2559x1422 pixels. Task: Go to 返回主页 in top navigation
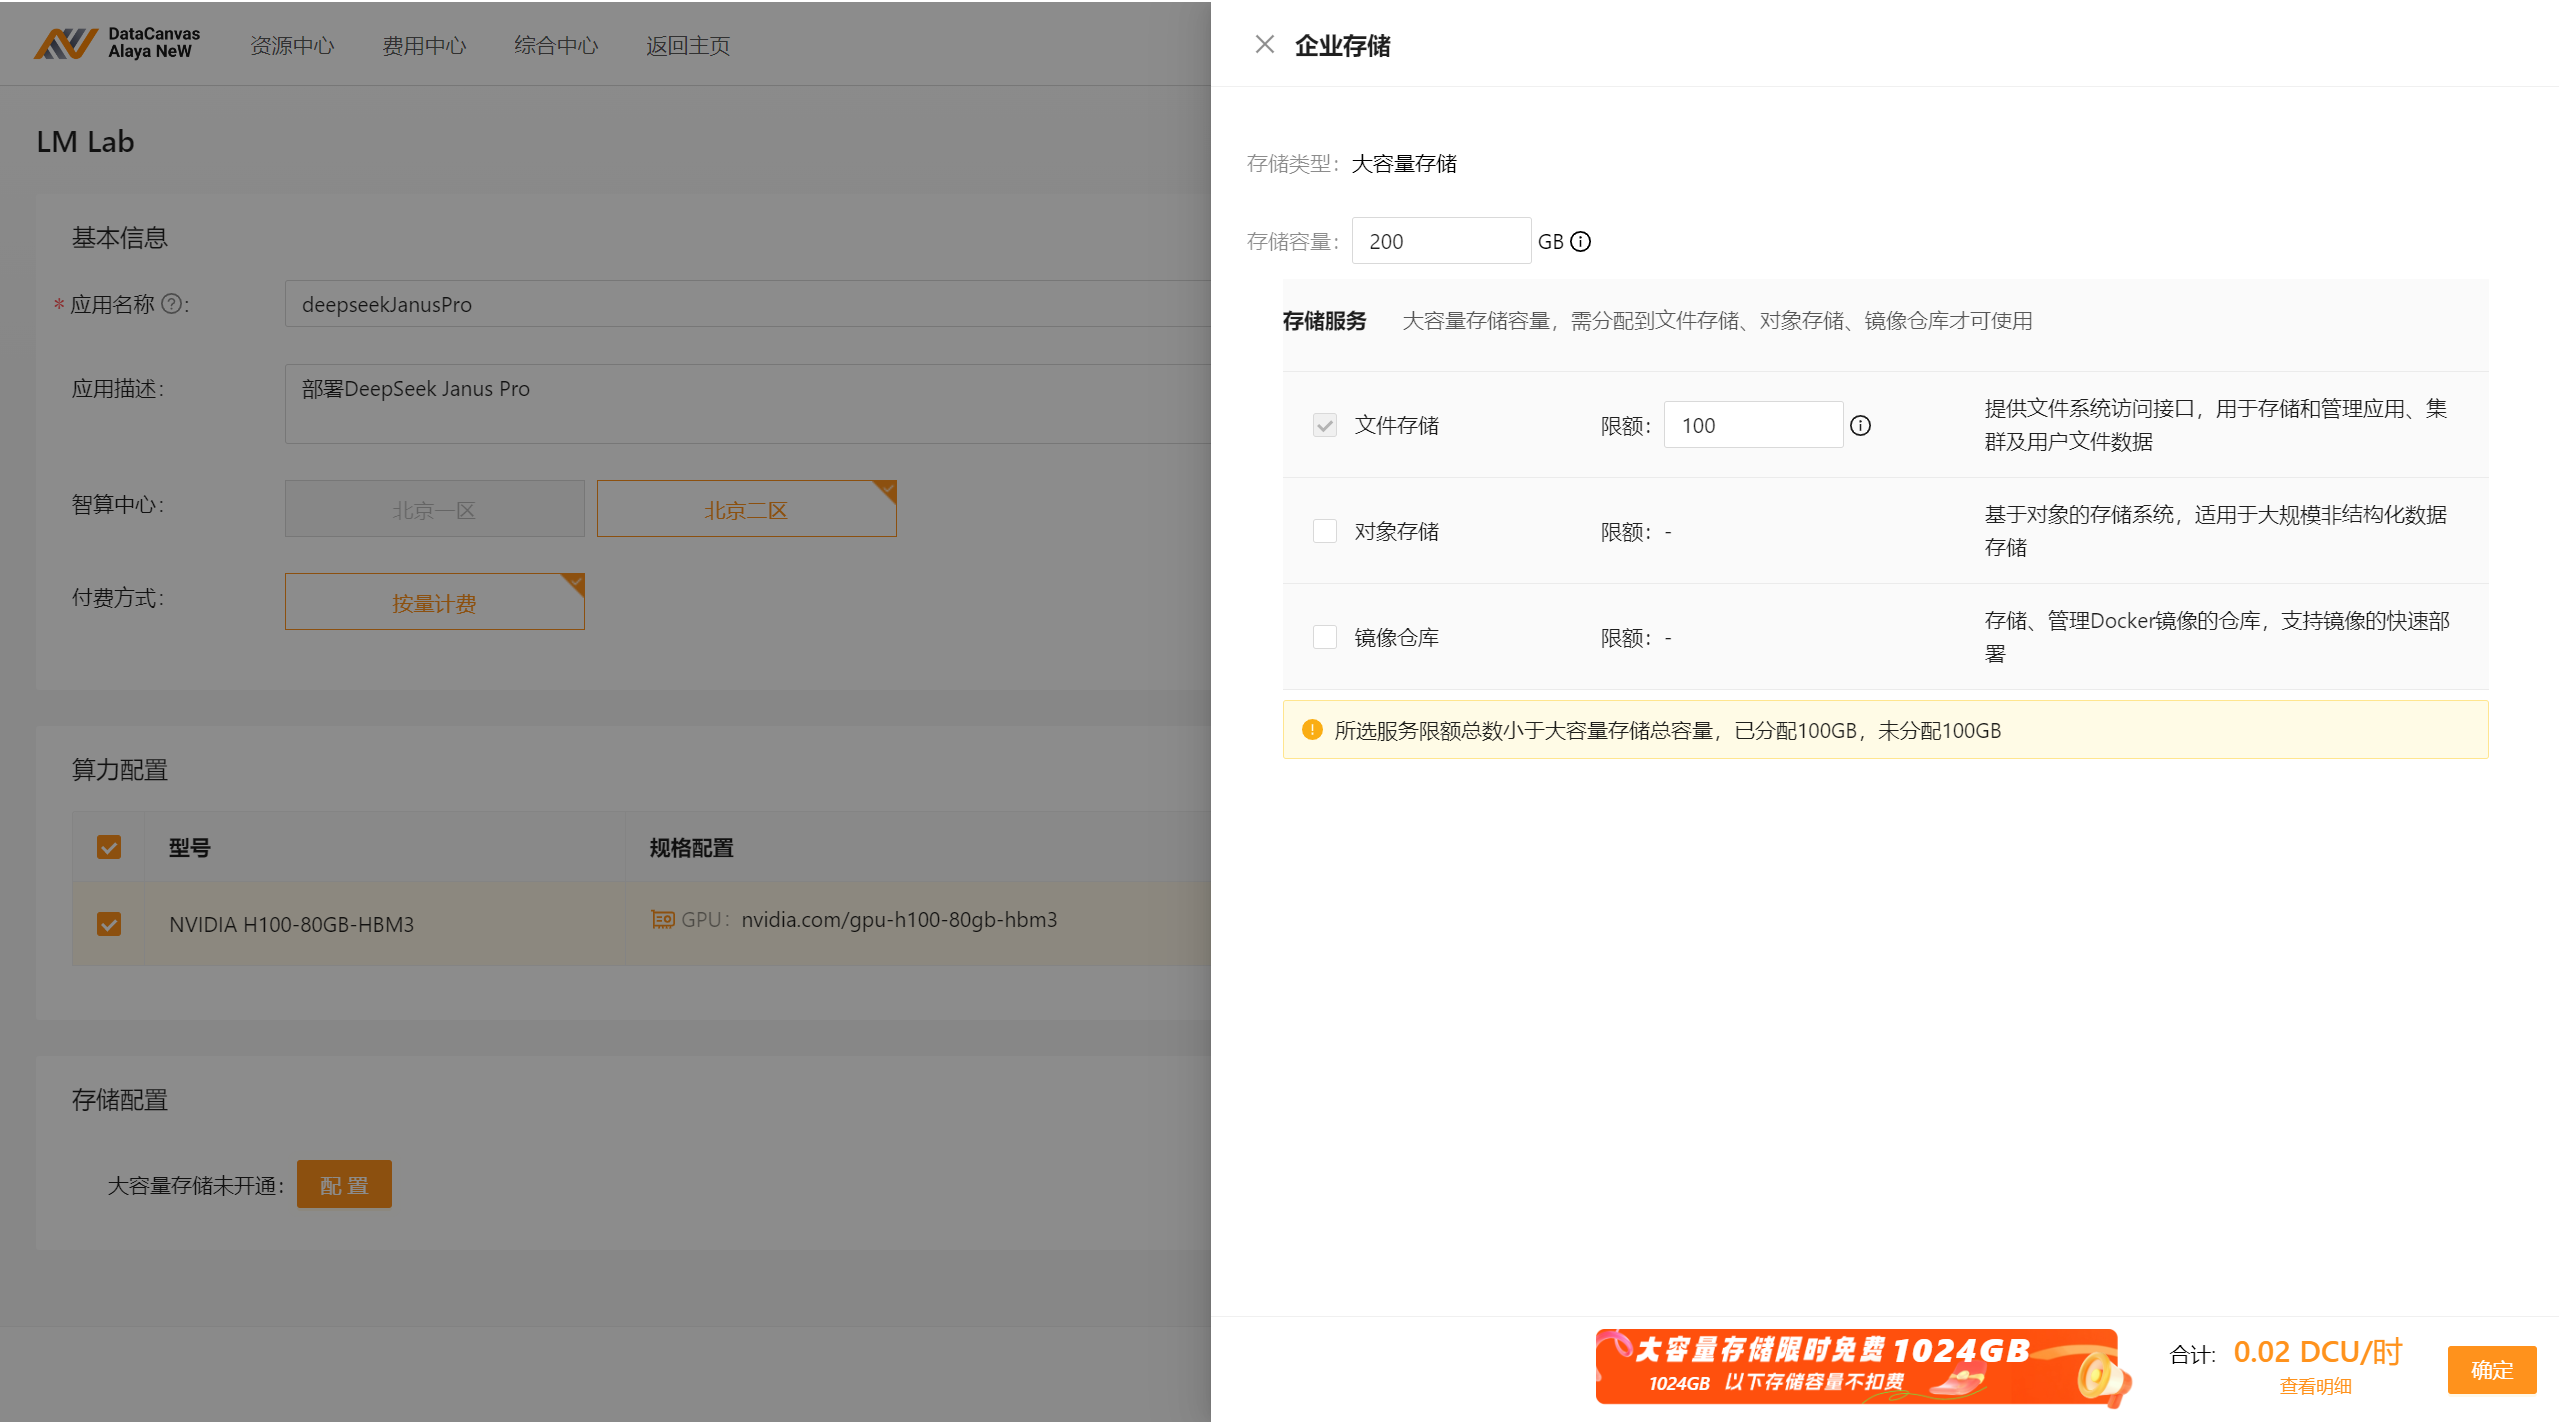(x=688, y=45)
